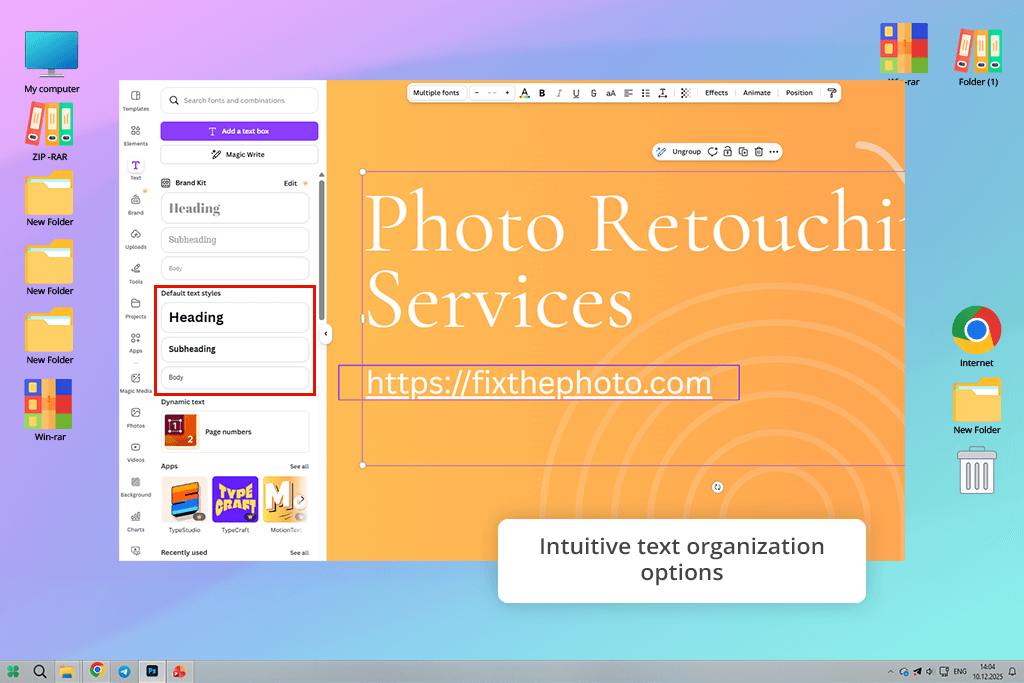Screen dimensions: 1024x683
Task: Click See all next to Recently used
Action: pyautogui.click(x=299, y=552)
